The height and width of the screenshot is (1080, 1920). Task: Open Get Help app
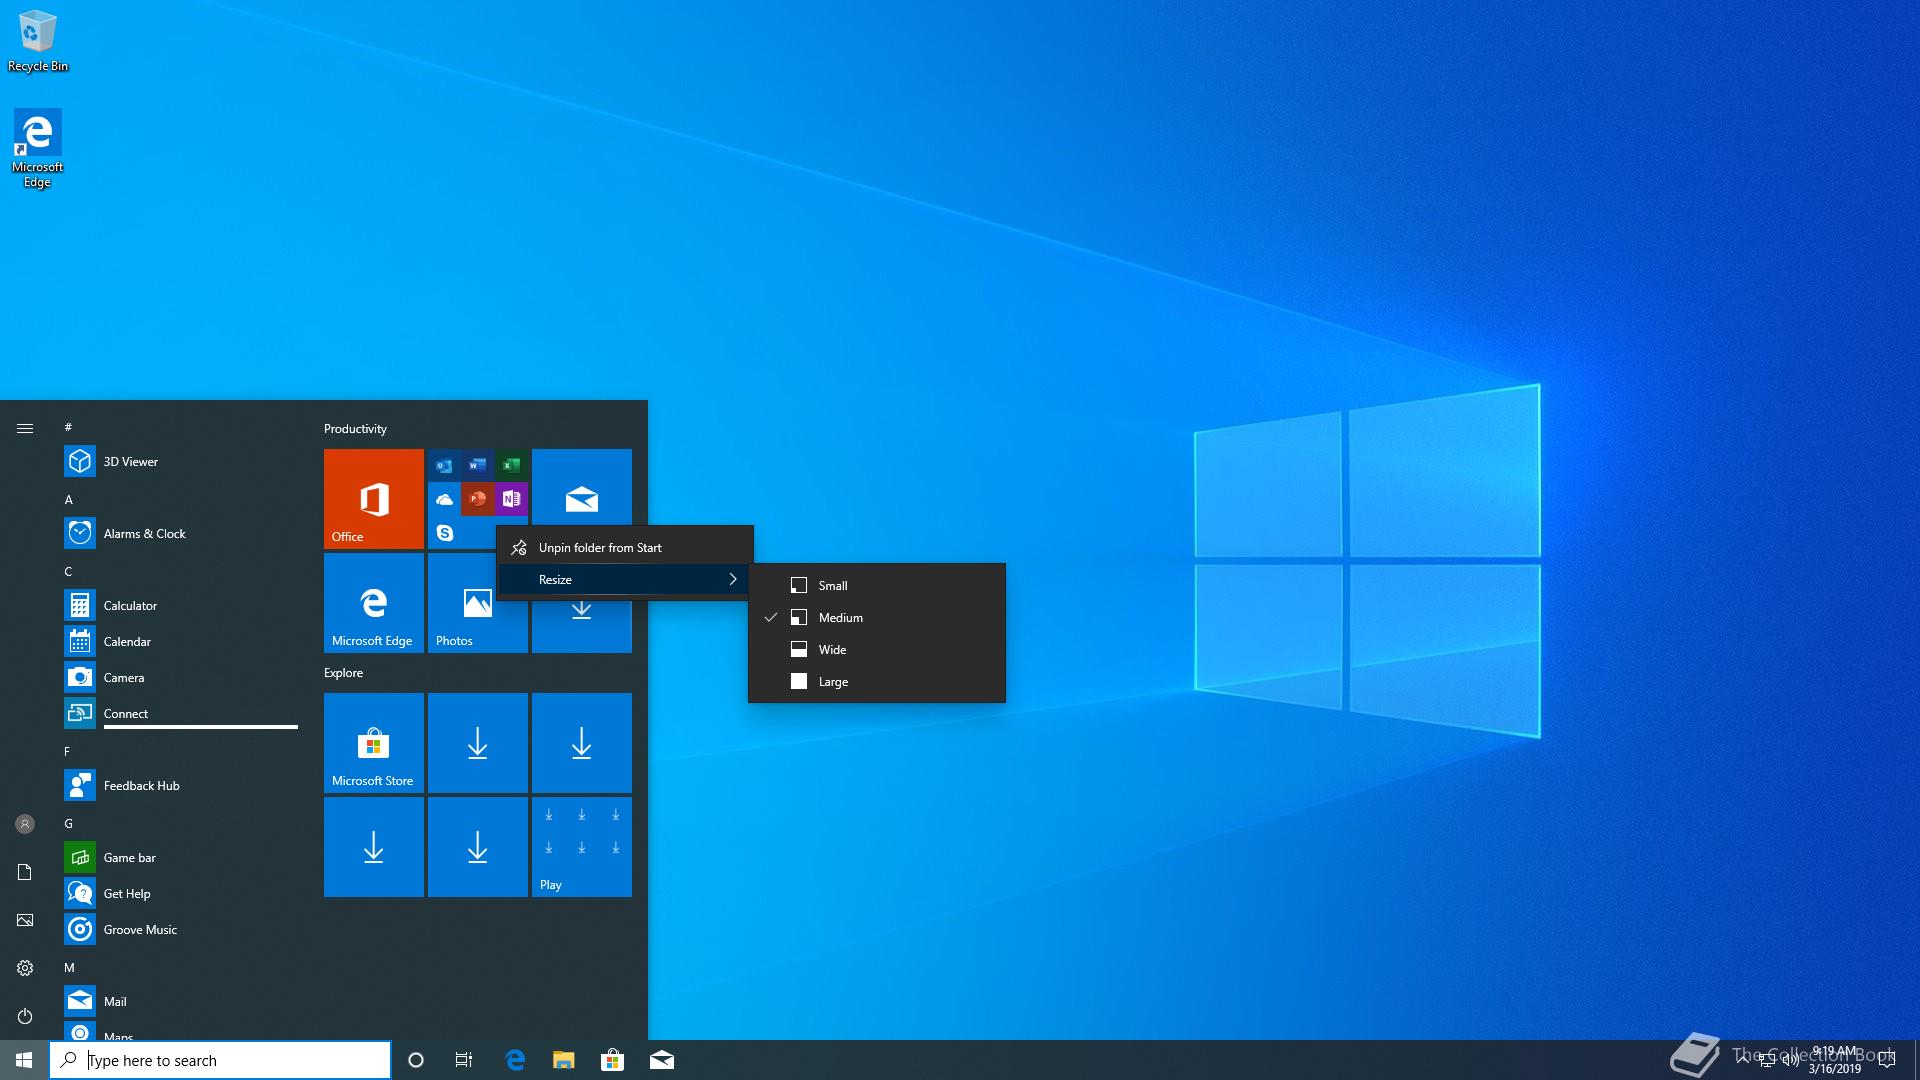[x=181, y=893]
